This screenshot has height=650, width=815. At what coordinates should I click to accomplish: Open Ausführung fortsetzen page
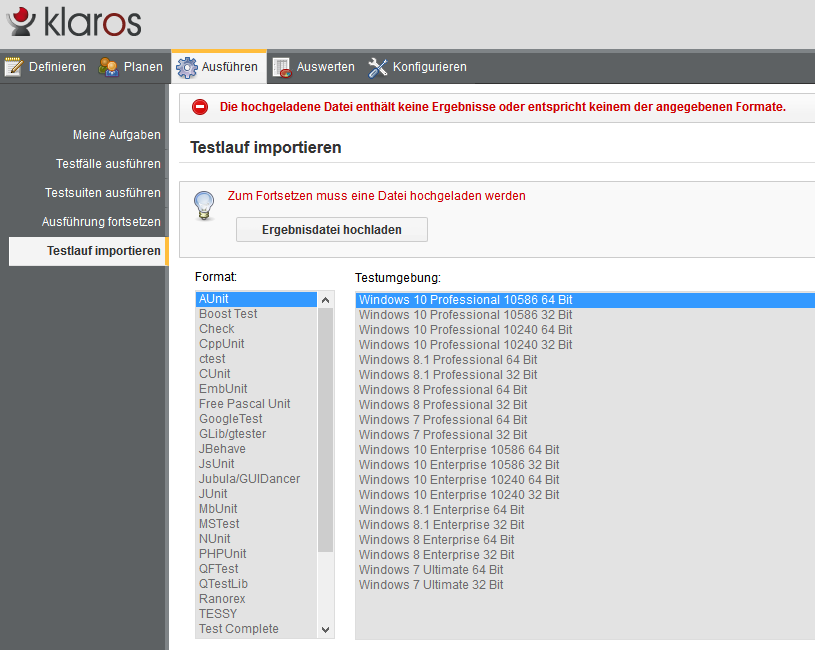pos(101,222)
